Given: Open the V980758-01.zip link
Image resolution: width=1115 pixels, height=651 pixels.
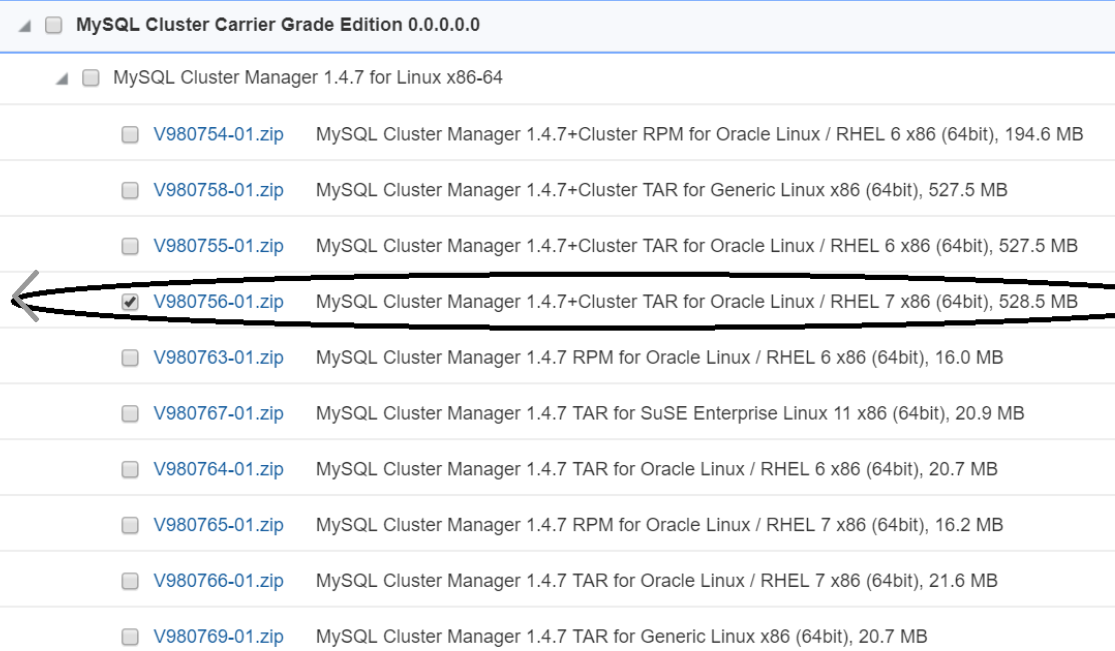Looking at the screenshot, I should click(x=218, y=190).
